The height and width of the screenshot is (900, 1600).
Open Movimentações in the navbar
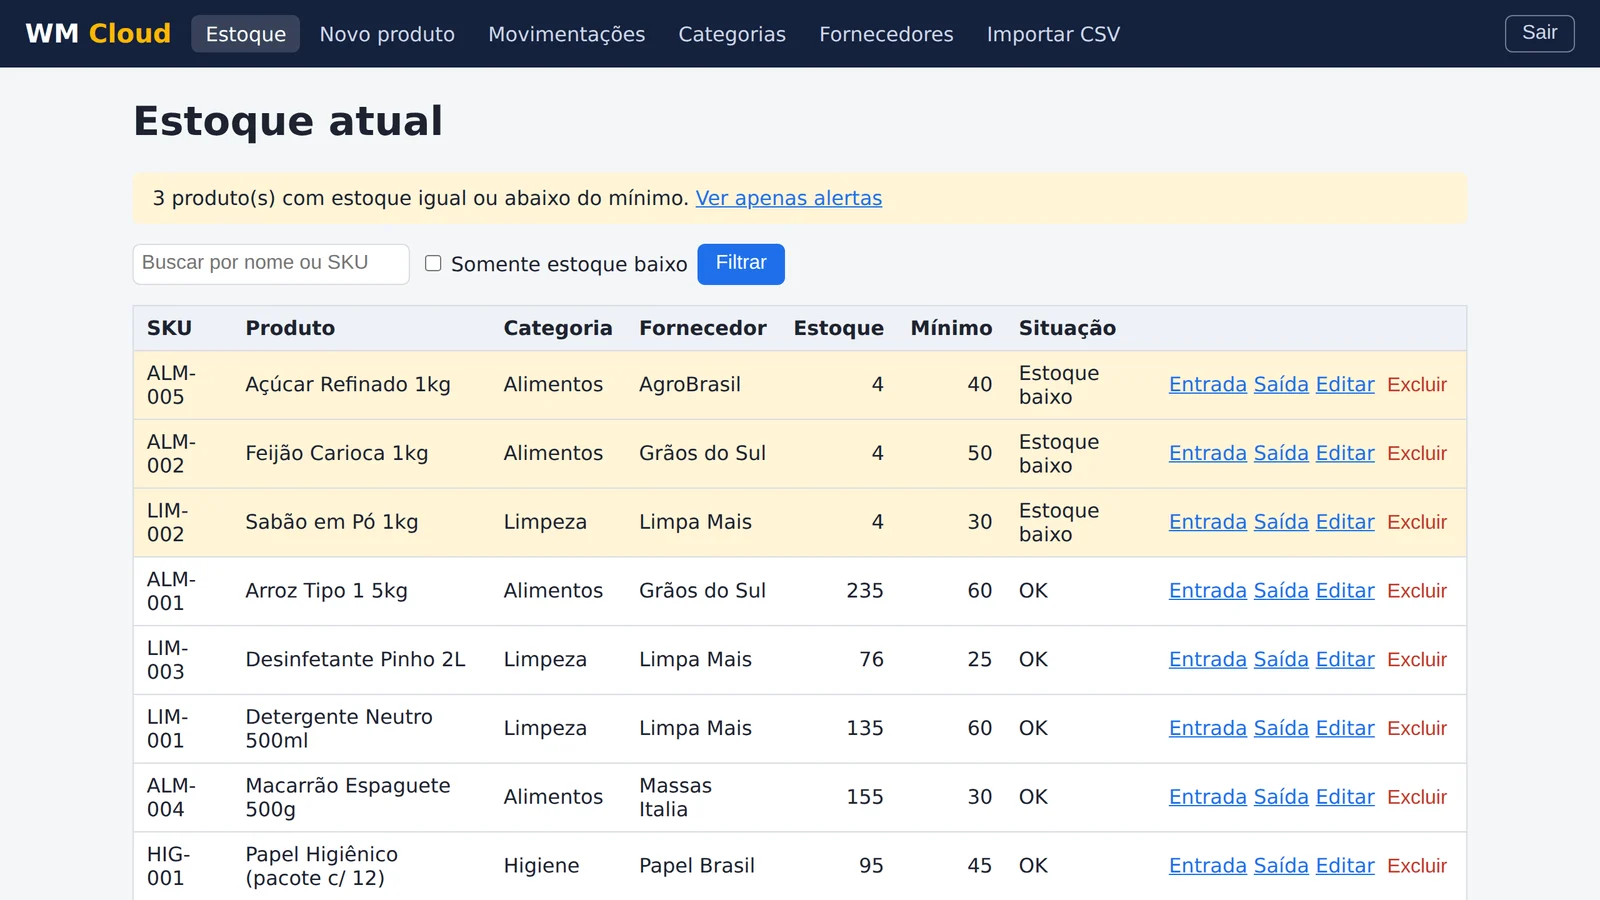(x=567, y=34)
